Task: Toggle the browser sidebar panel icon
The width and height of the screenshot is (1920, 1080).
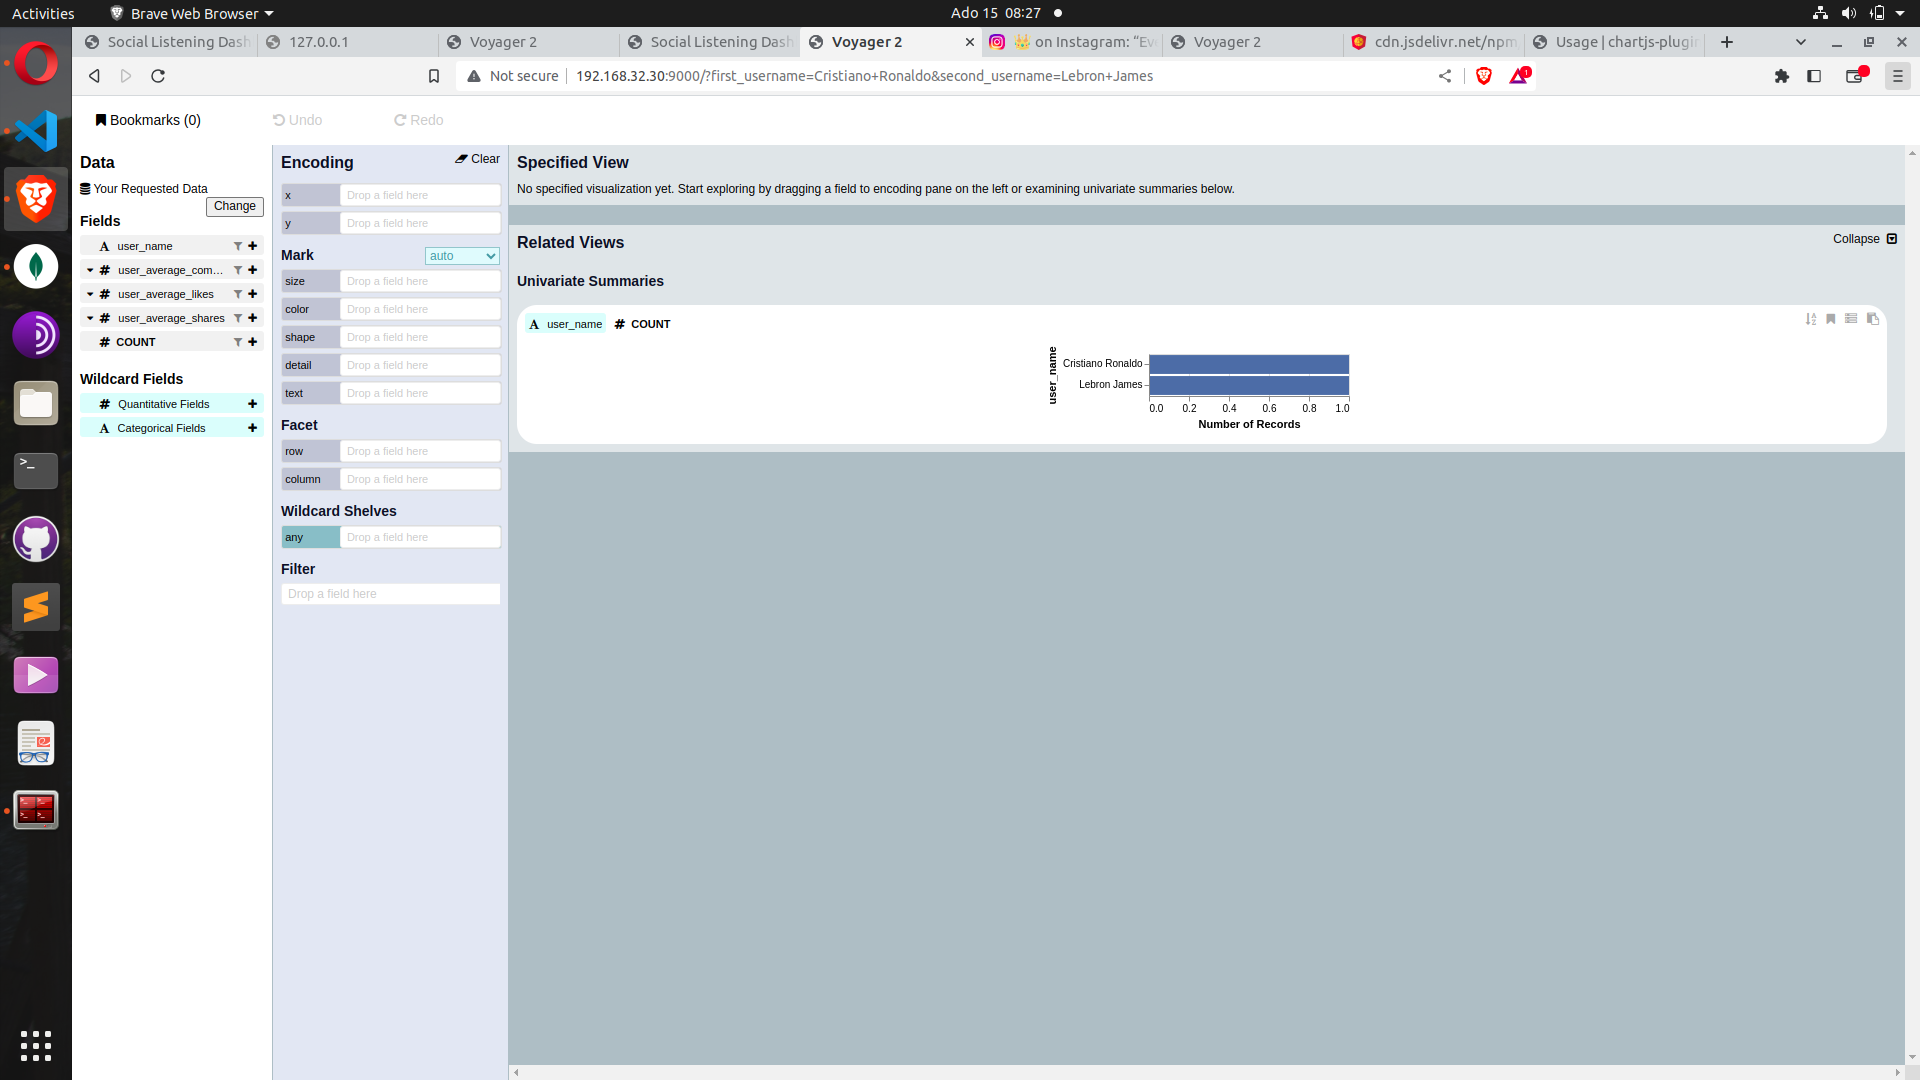Action: click(x=1814, y=76)
